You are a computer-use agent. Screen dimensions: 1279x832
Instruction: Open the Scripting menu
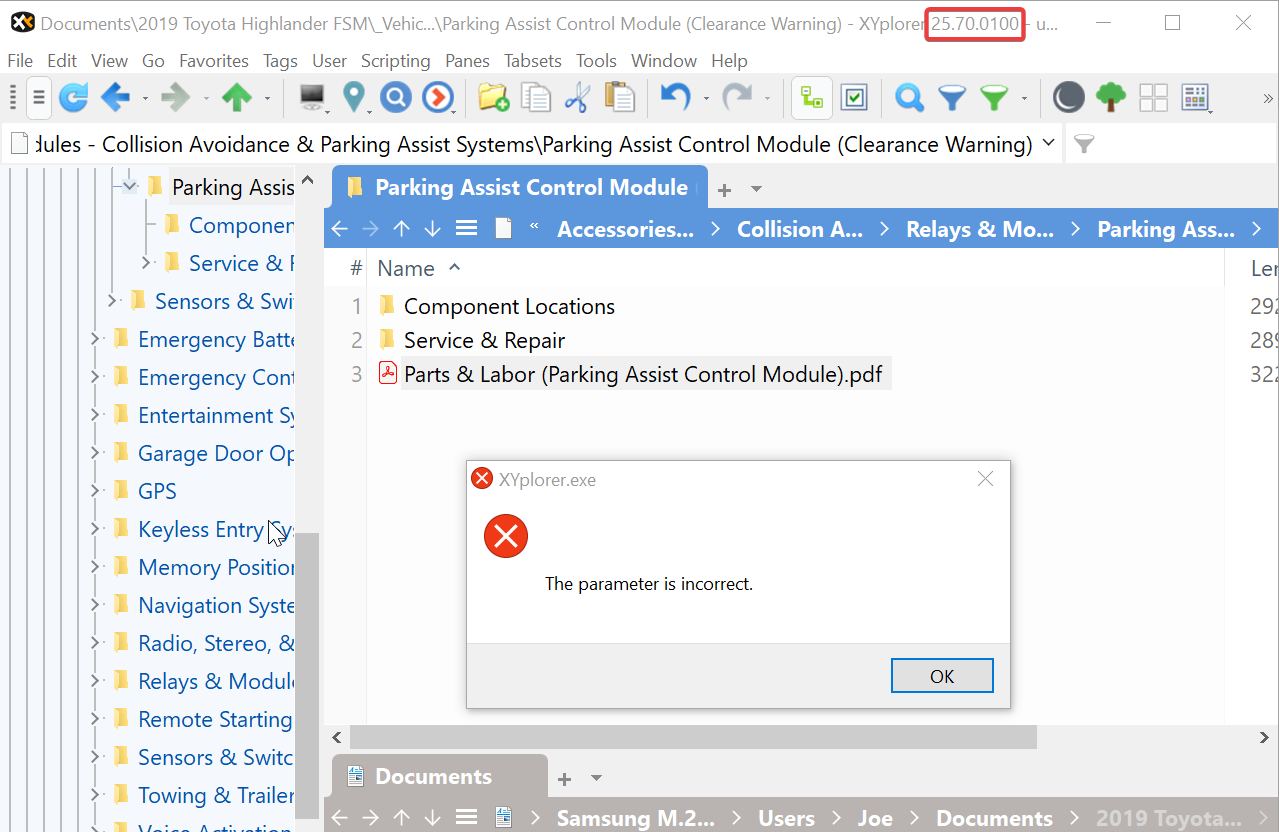pos(396,61)
